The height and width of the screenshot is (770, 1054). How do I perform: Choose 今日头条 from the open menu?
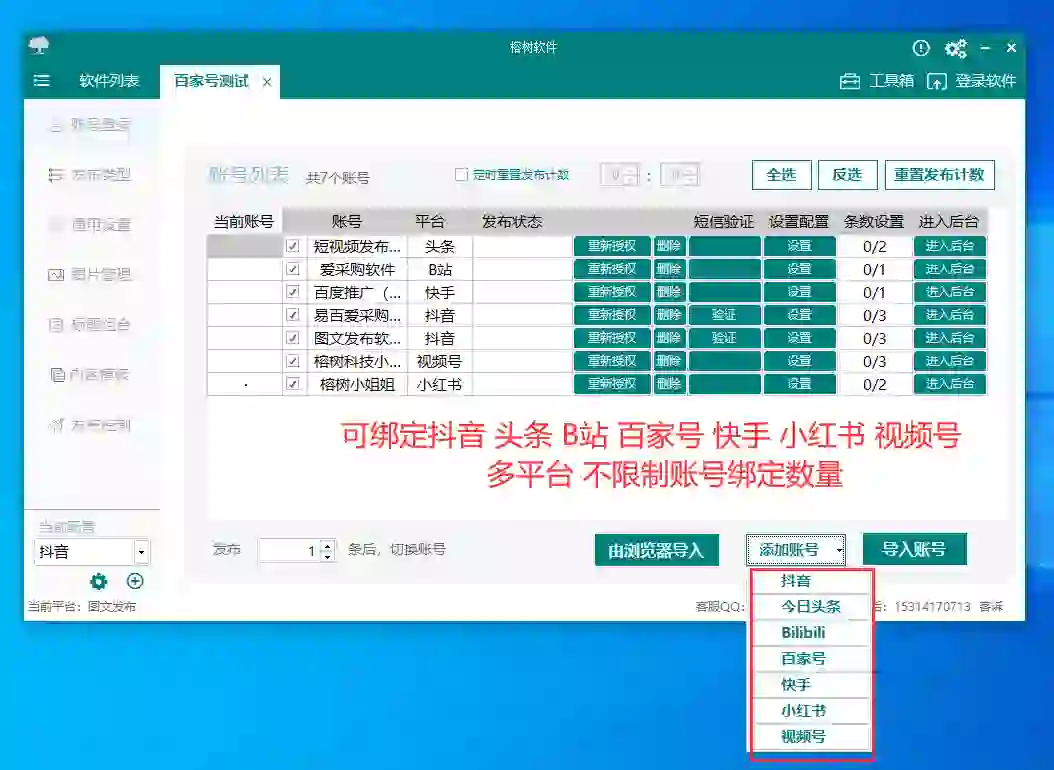pos(810,606)
